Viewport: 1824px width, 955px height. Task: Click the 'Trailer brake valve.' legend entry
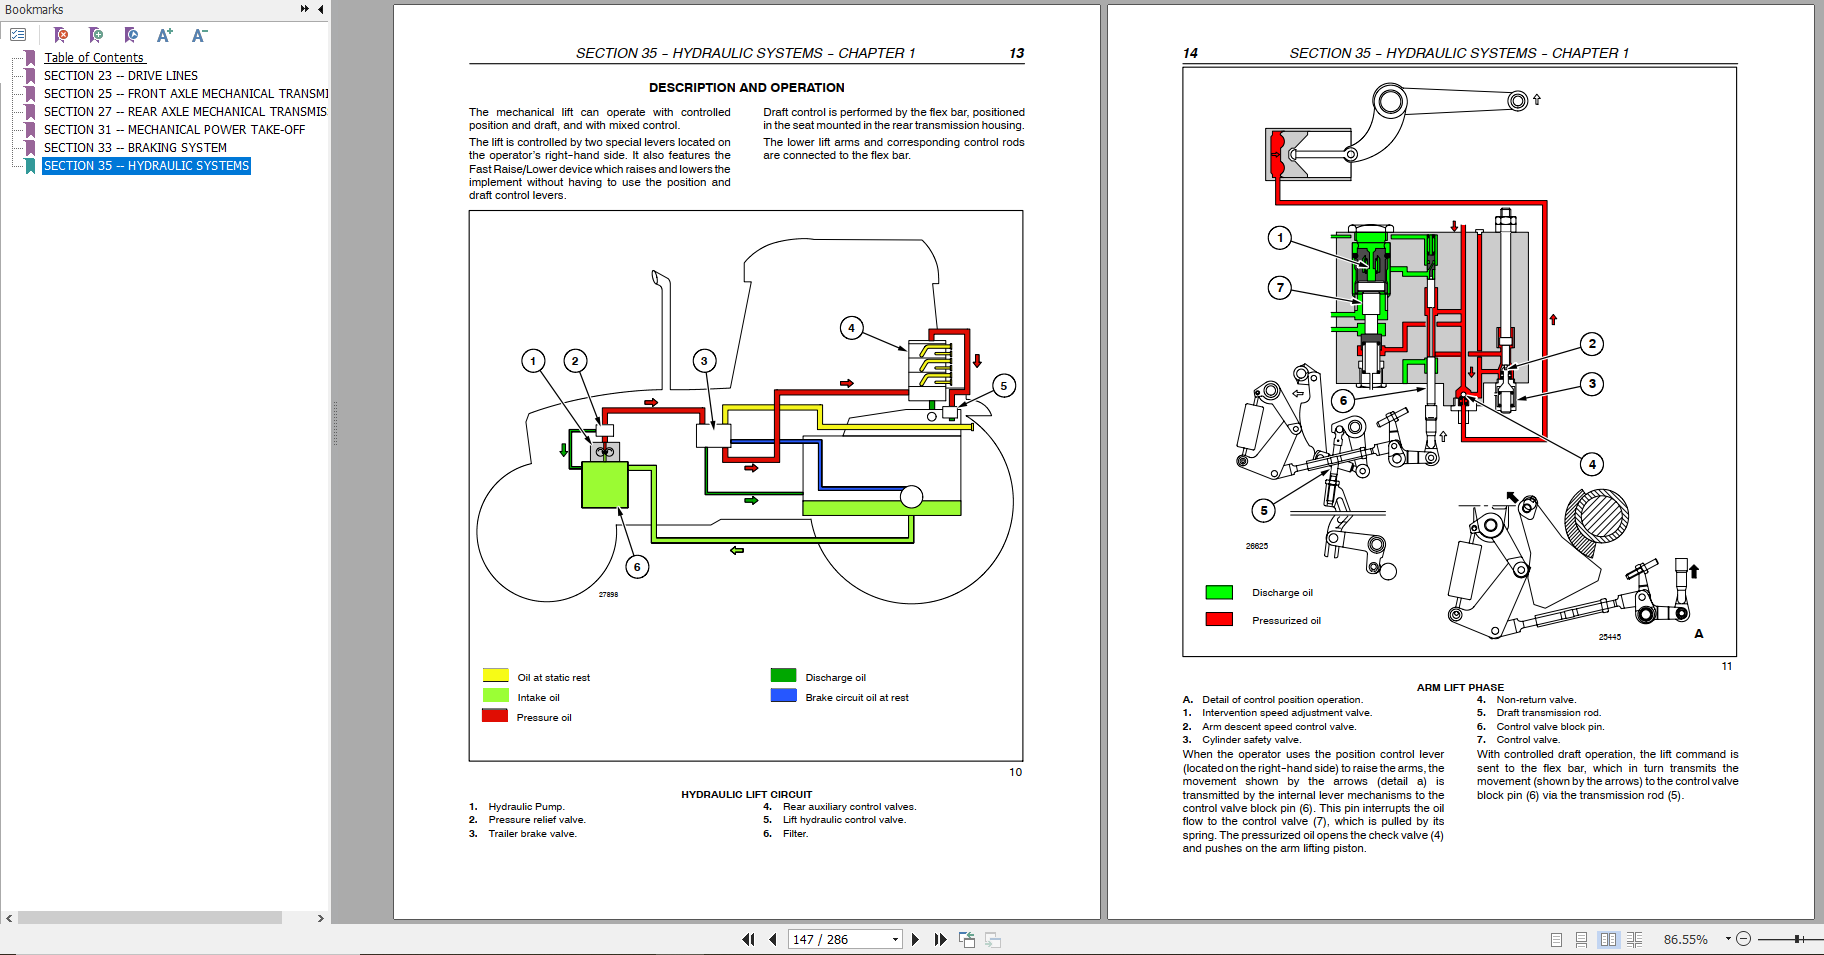point(532,834)
